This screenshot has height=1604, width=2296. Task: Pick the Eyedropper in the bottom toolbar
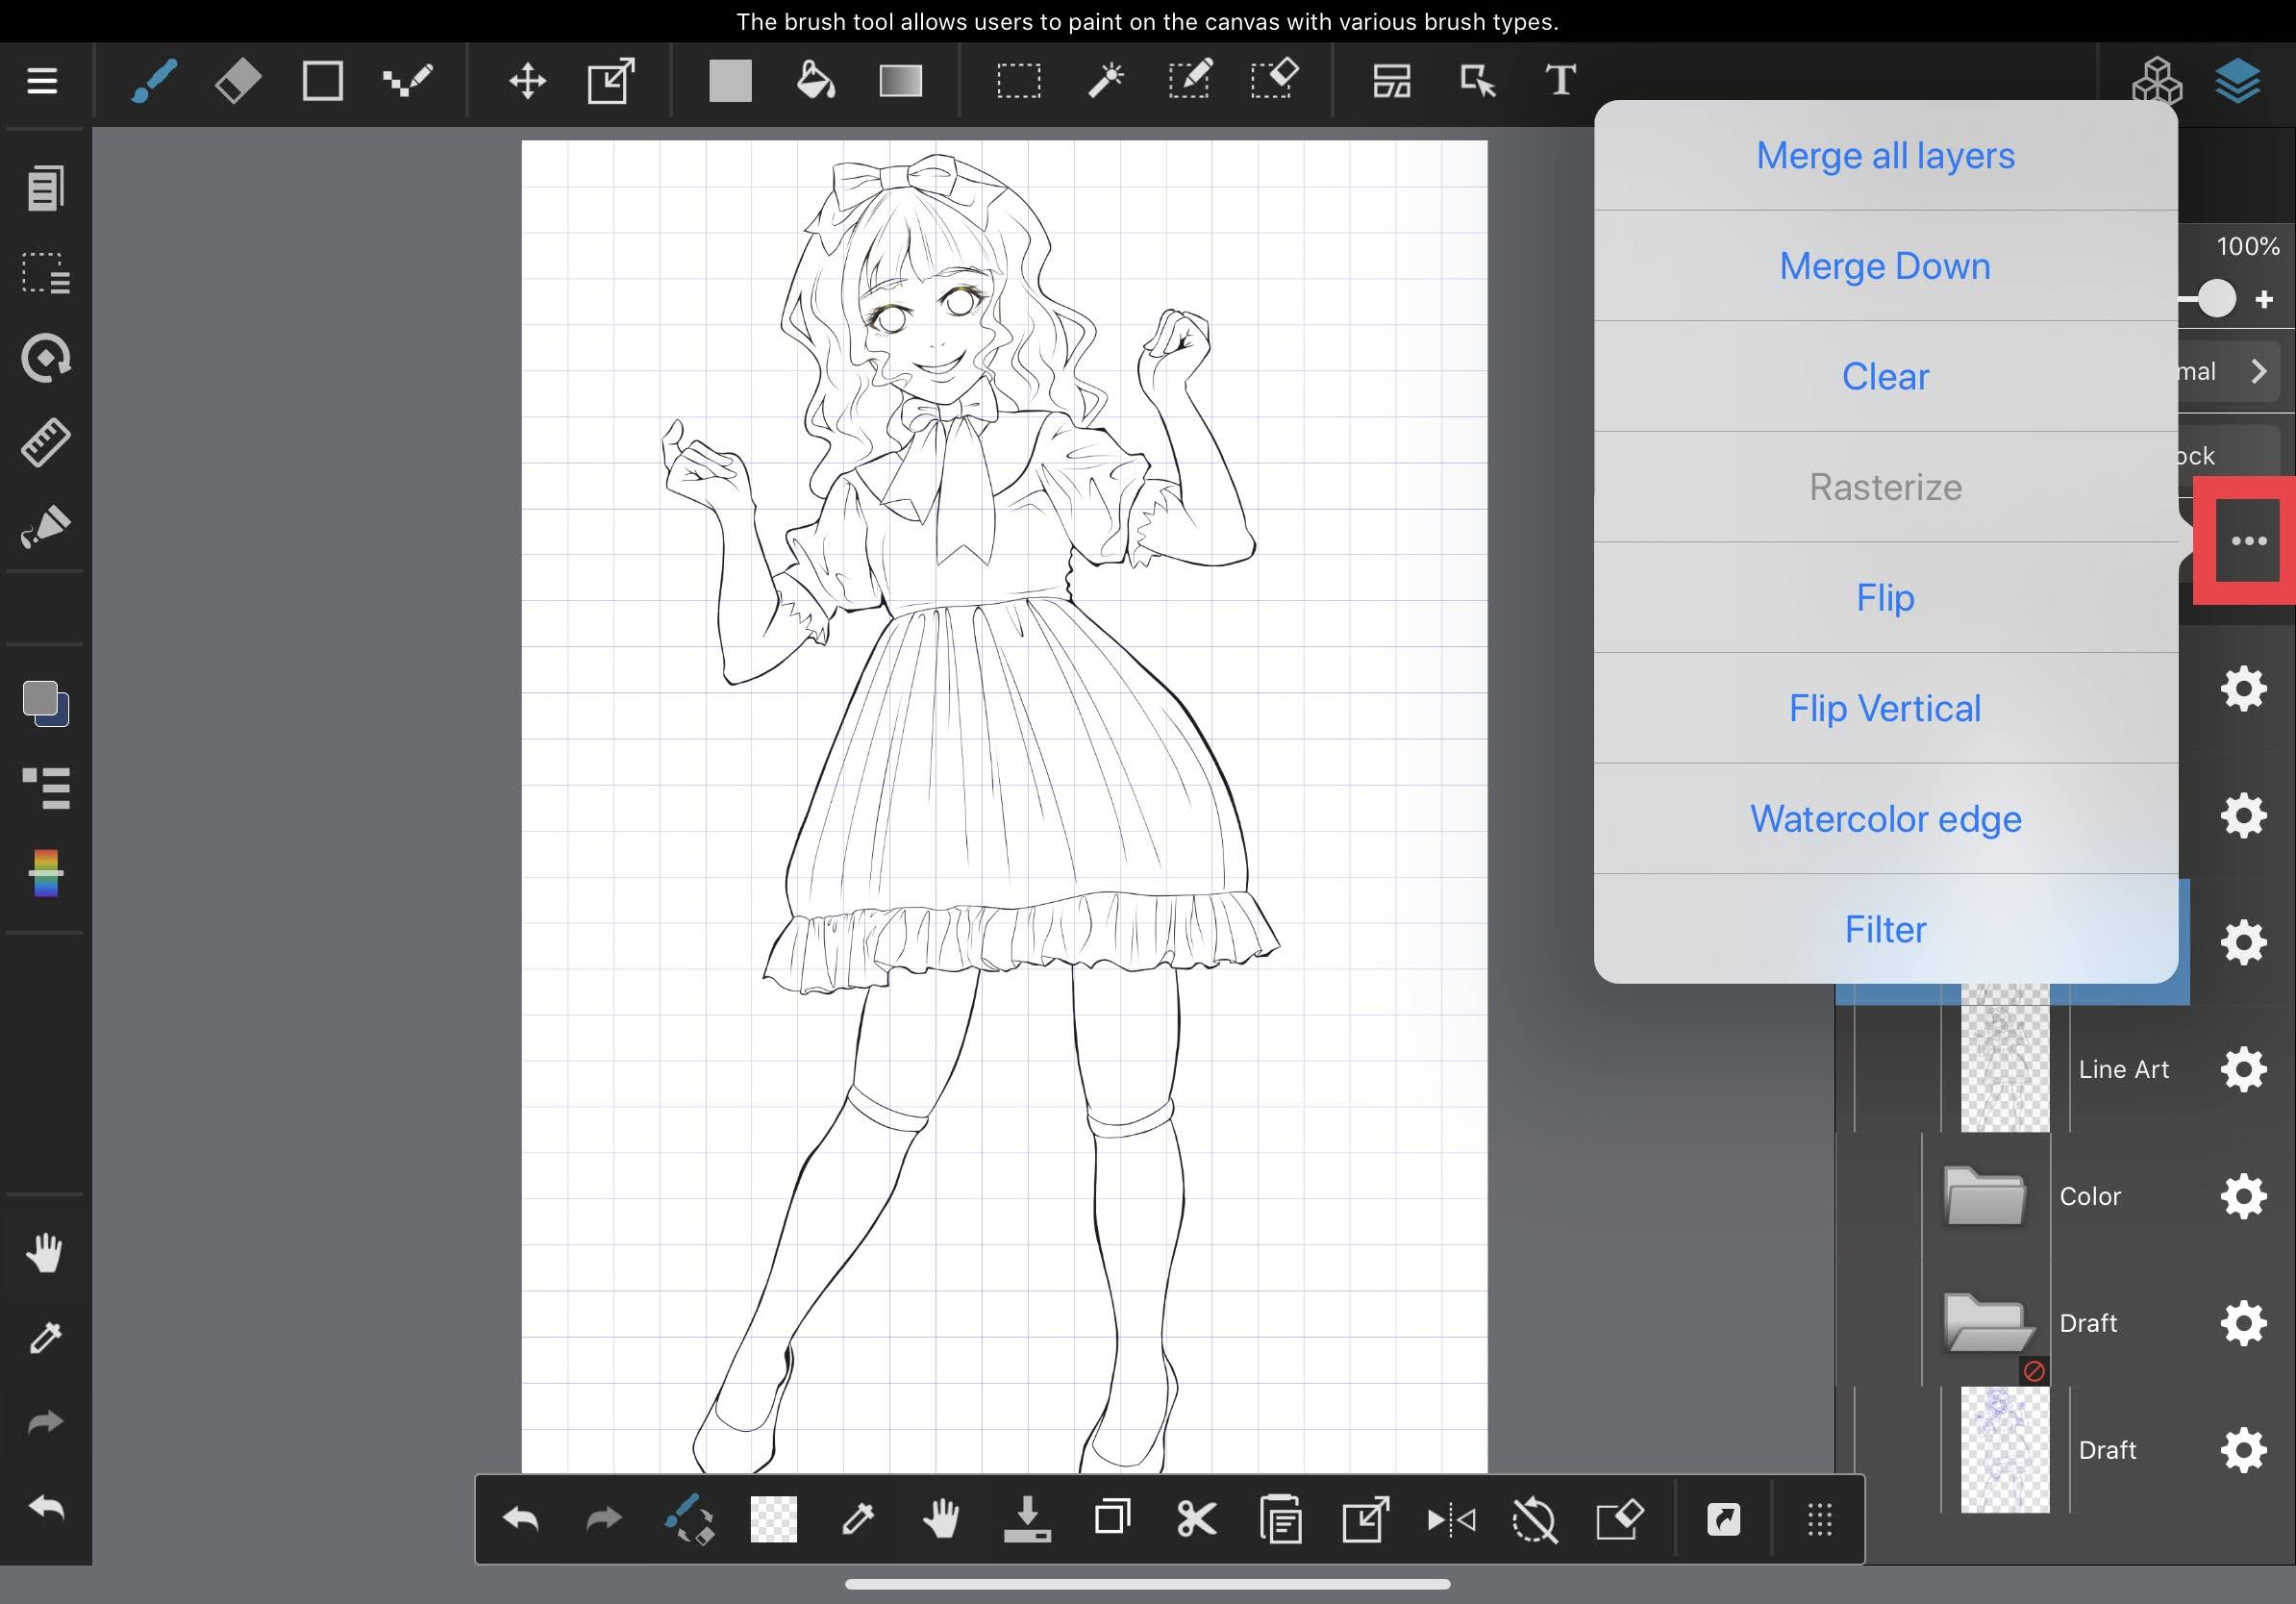[858, 1520]
